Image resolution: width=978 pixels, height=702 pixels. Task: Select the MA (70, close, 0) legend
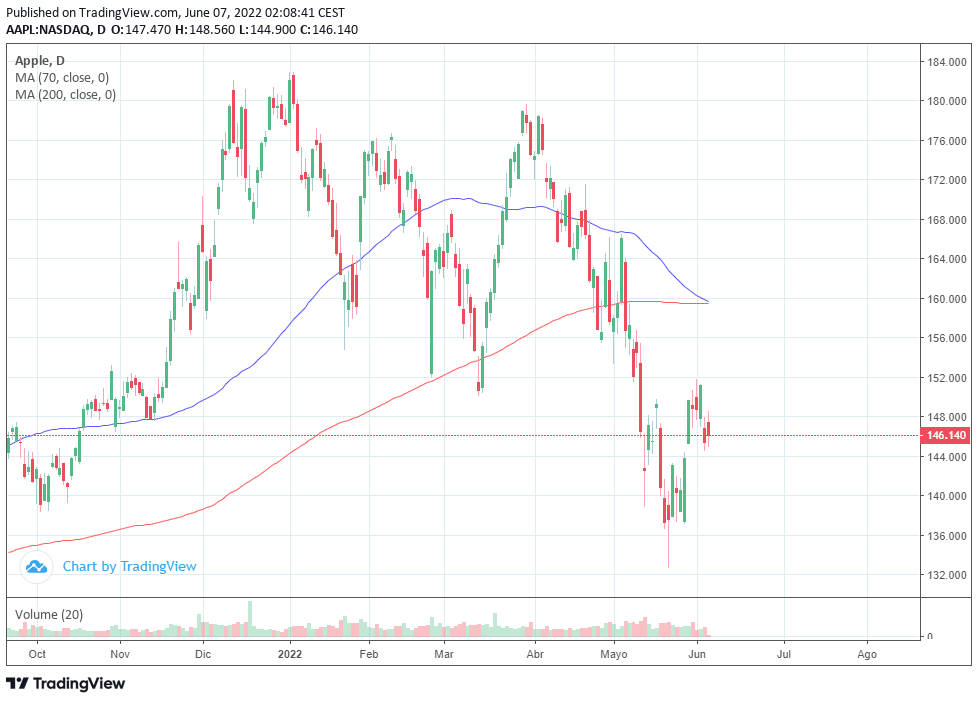coord(62,78)
